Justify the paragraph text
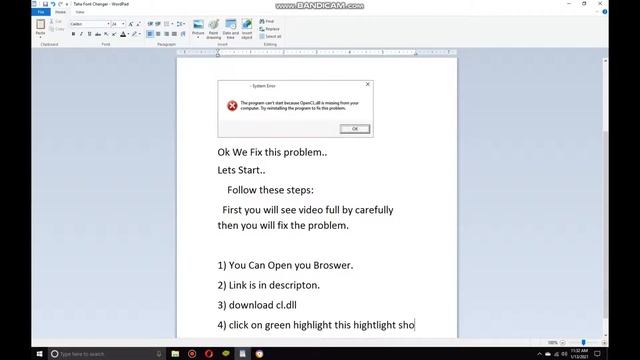The width and height of the screenshot is (640, 360). point(174,34)
